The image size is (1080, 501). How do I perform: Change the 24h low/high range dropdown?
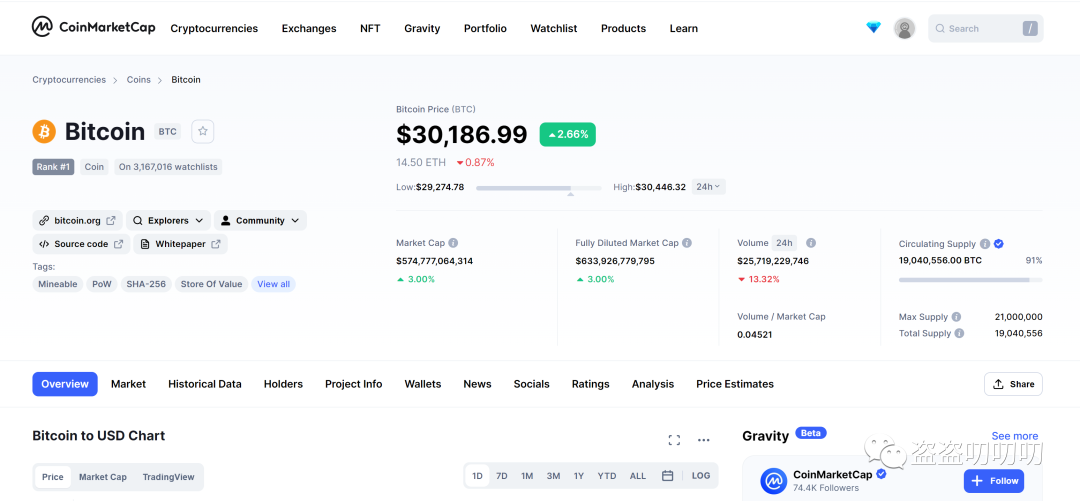click(708, 187)
